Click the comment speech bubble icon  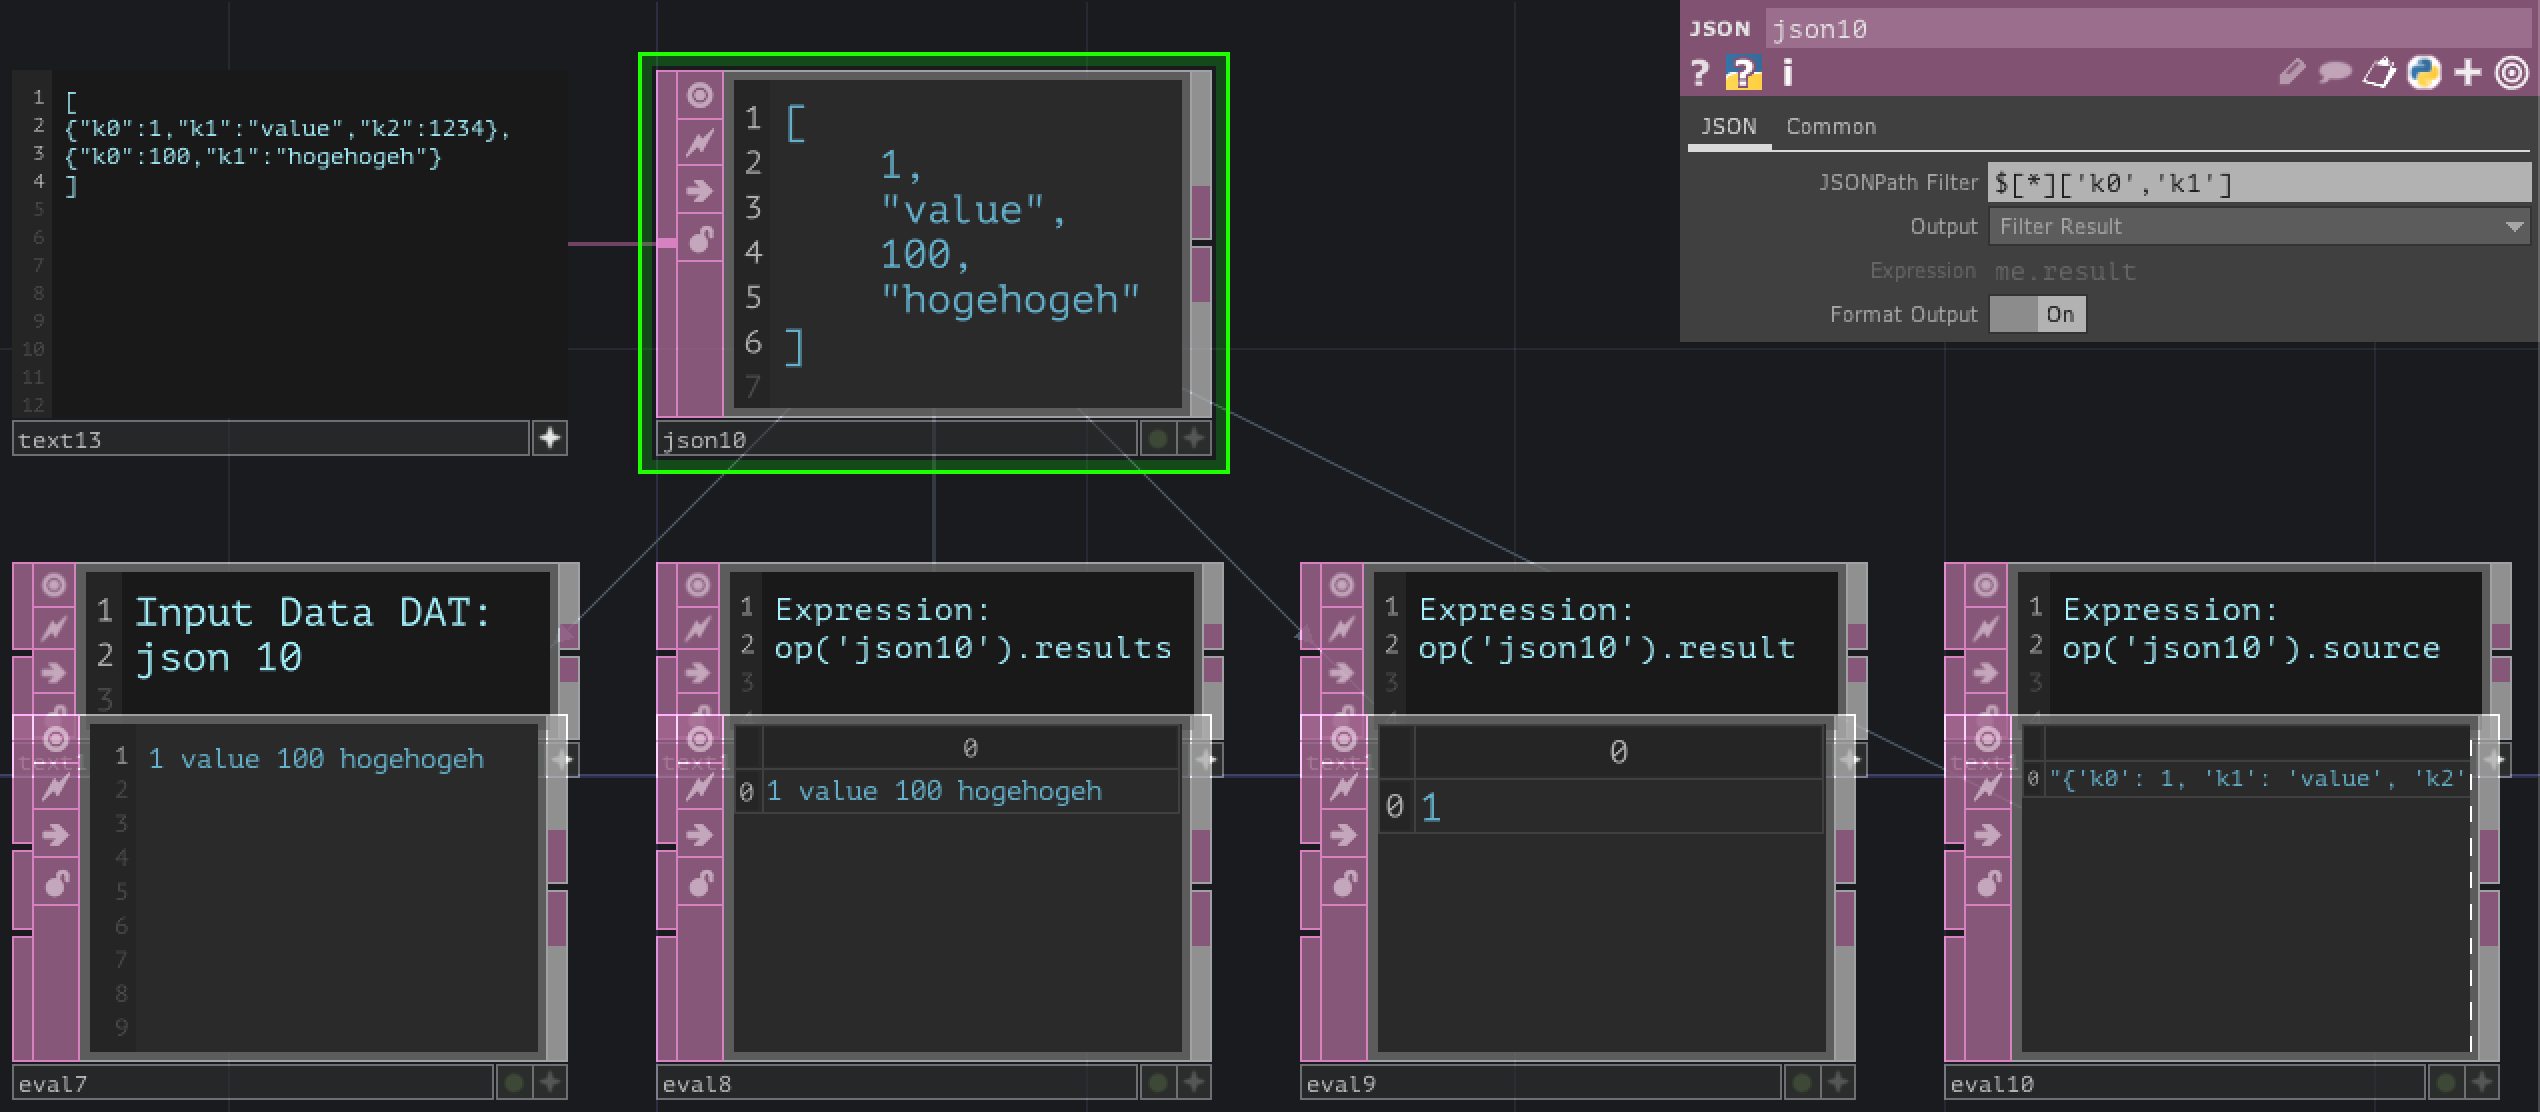tap(2334, 73)
